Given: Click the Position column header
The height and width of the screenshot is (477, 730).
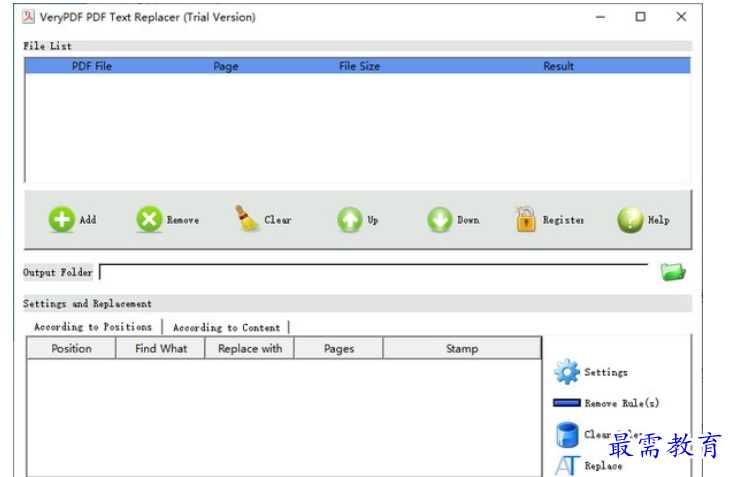Looking at the screenshot, I should click(x=71, y=349).
